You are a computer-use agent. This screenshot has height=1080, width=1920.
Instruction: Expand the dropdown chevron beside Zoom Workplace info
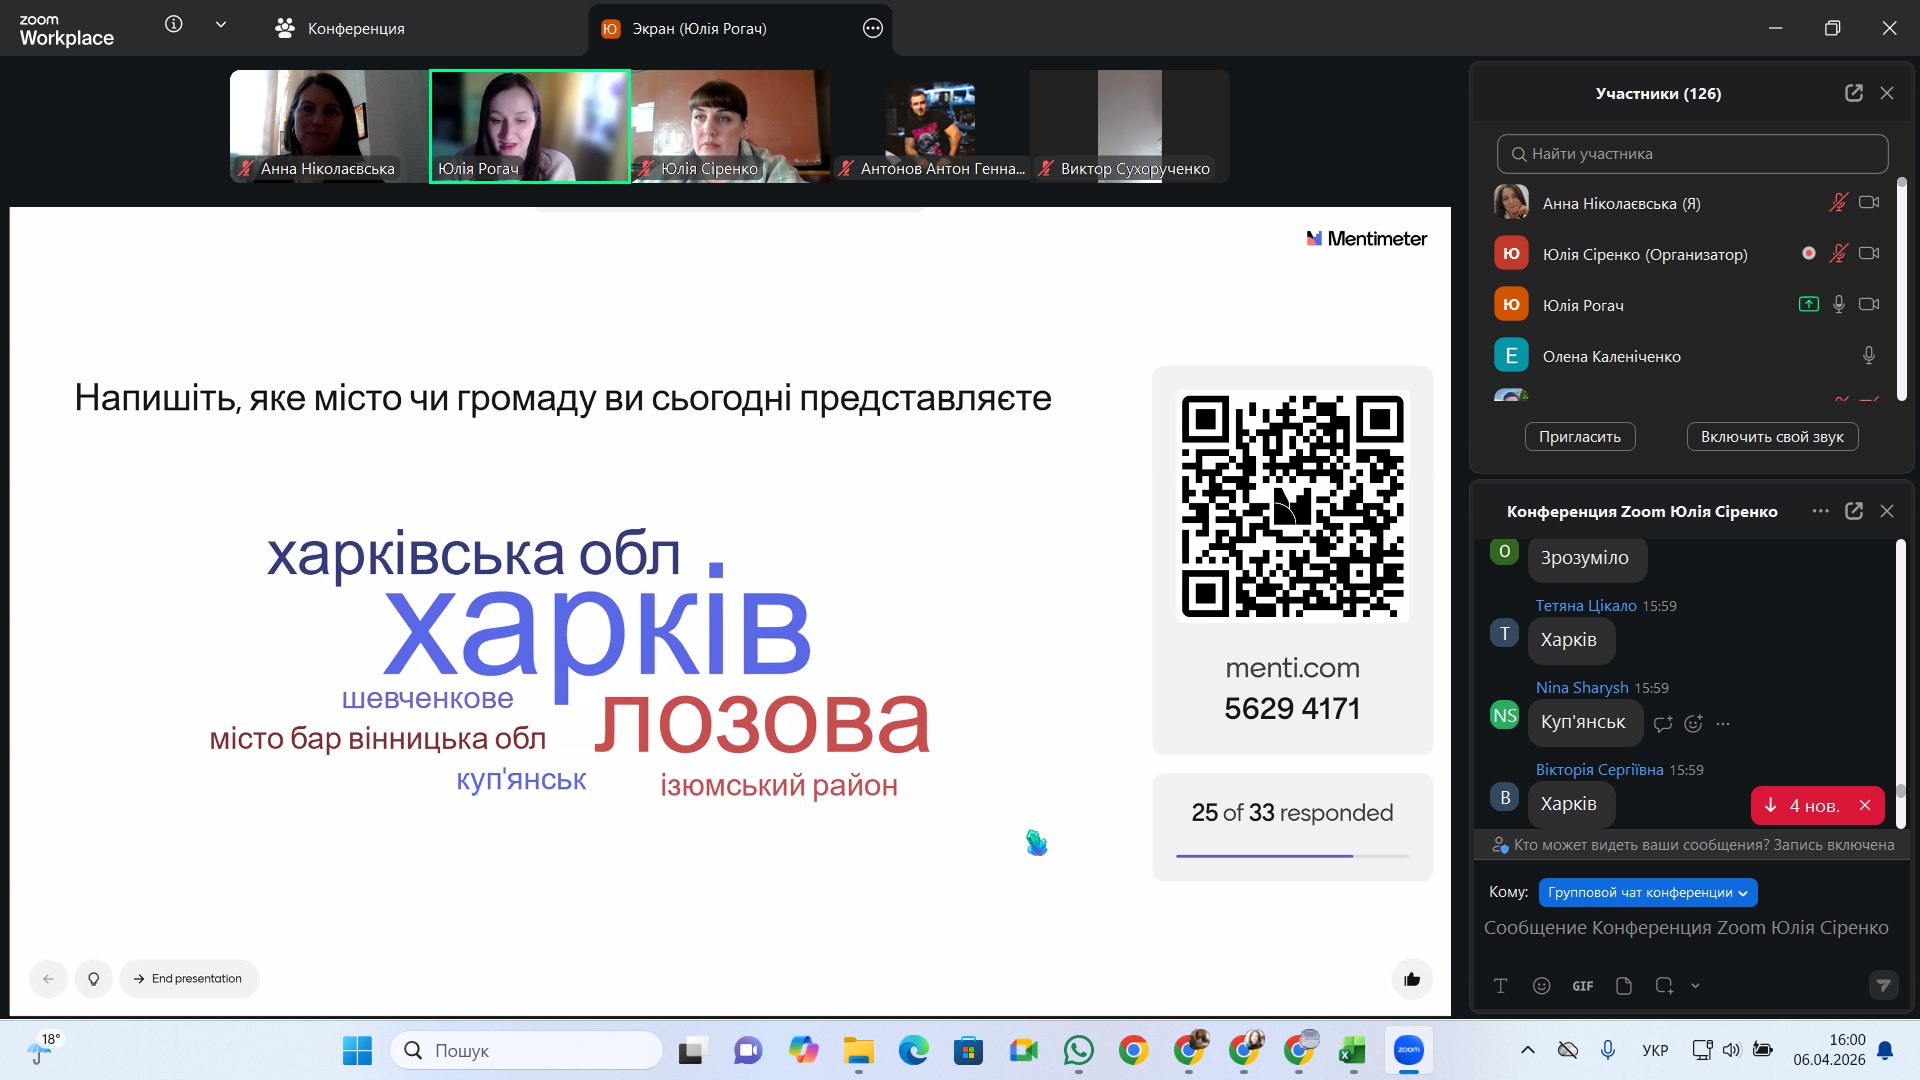tap(220, 24)
